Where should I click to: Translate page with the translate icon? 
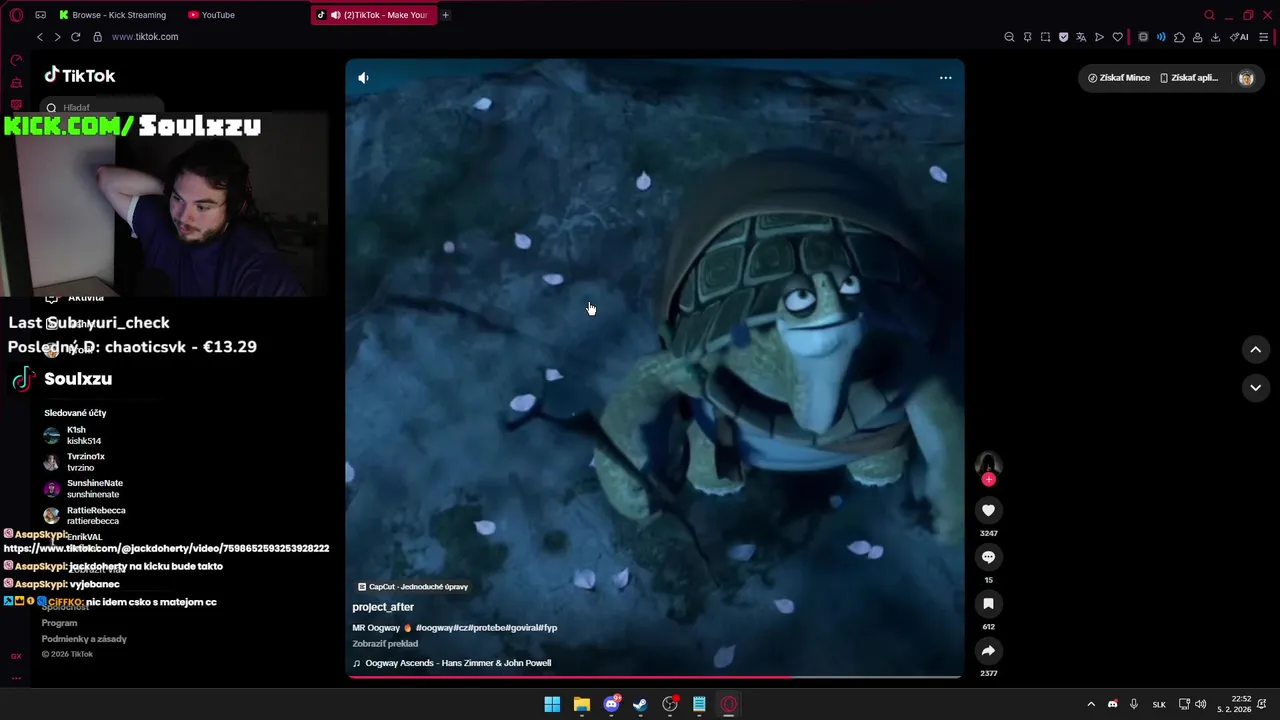click(x=1081, y=37)
